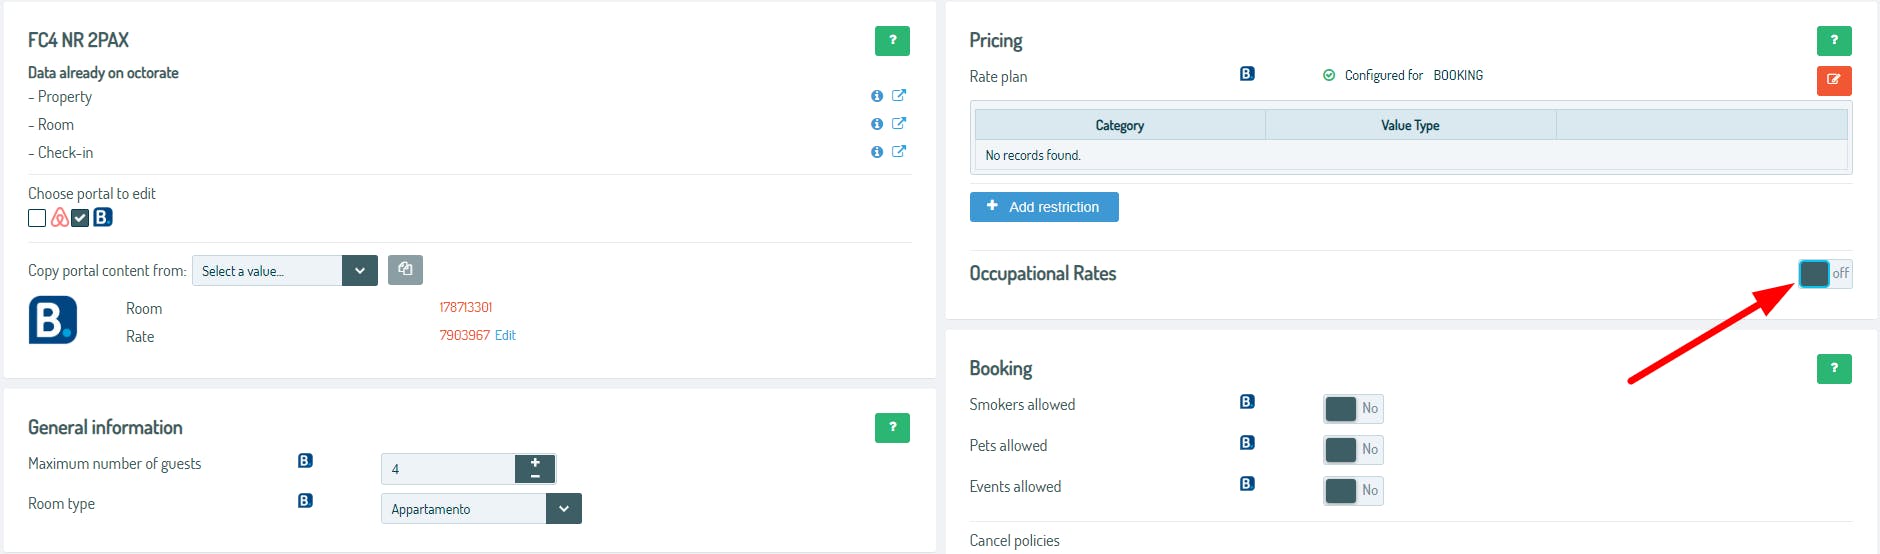Viewport: 1880px width, 554px height.
Task: Check the Airbnb portal checkbox
Action: [x=37, y=218]
